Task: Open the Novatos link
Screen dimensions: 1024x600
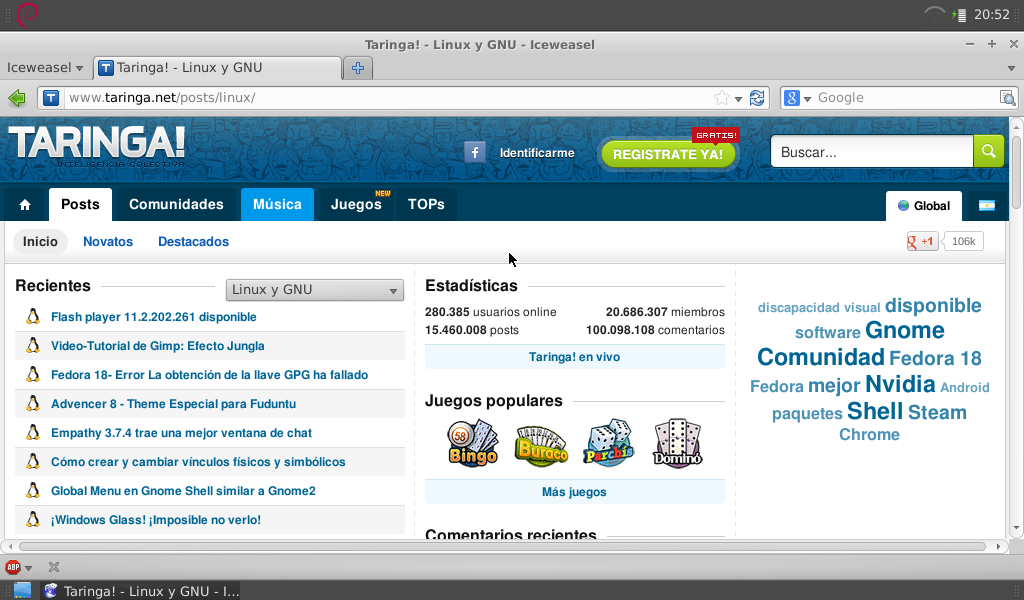Action: point(108,242)
